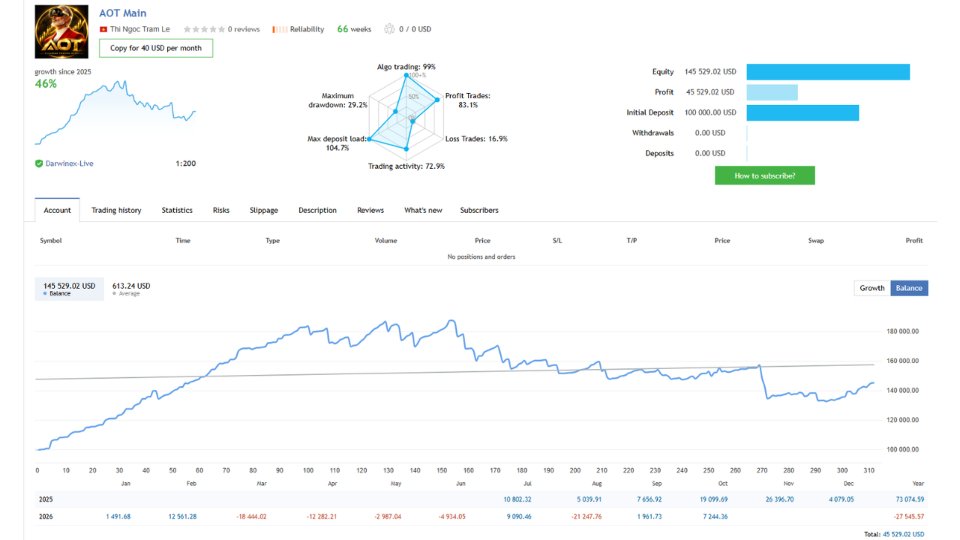Image resolution: width=960 pixels, height=540 pixels.
Task: Click the 66 weeks text
Action: coord(354,29)
